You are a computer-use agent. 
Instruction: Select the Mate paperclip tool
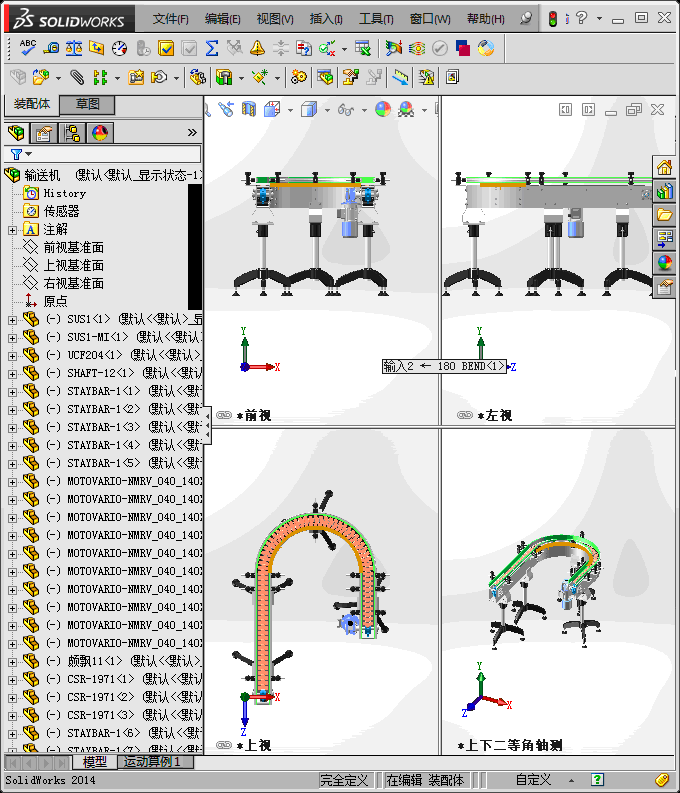[77, 77]
